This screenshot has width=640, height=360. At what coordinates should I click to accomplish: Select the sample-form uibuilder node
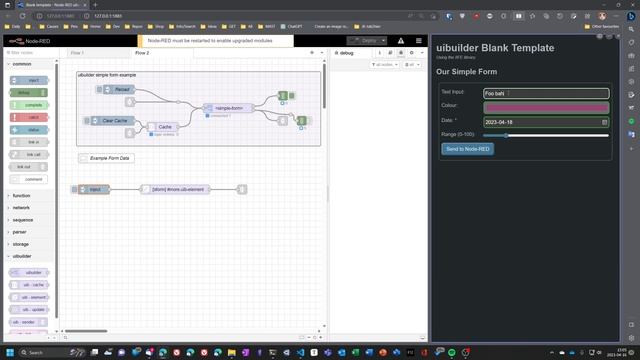pos(229,108)
